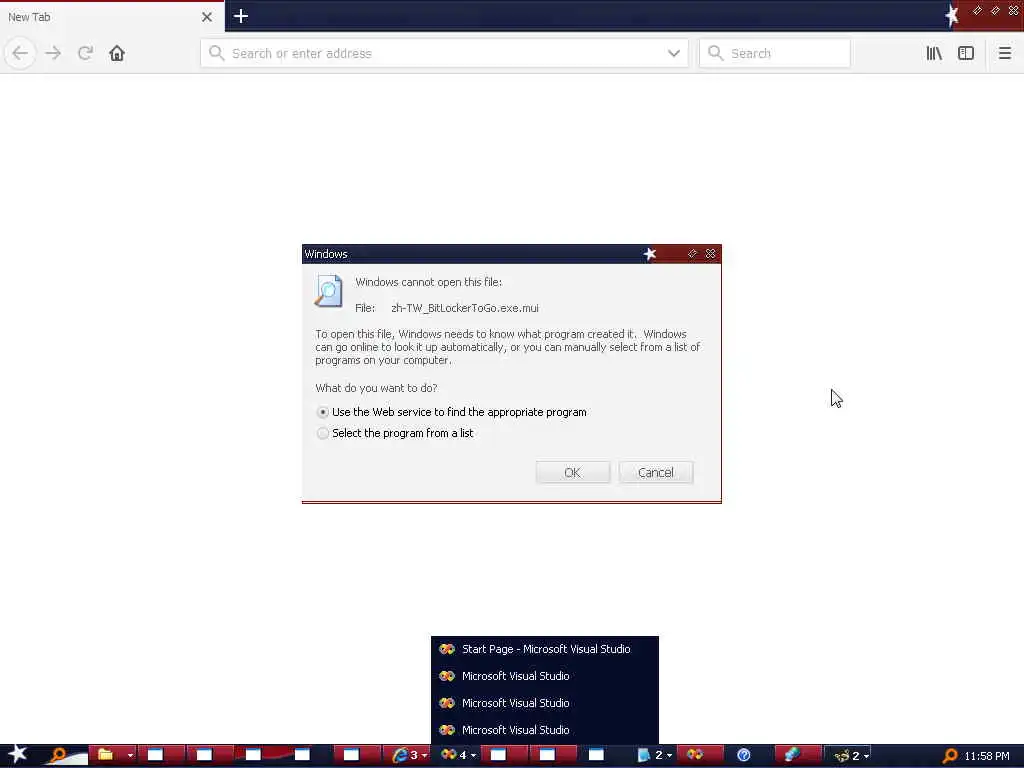Focus the Search or enter address field

444,54
